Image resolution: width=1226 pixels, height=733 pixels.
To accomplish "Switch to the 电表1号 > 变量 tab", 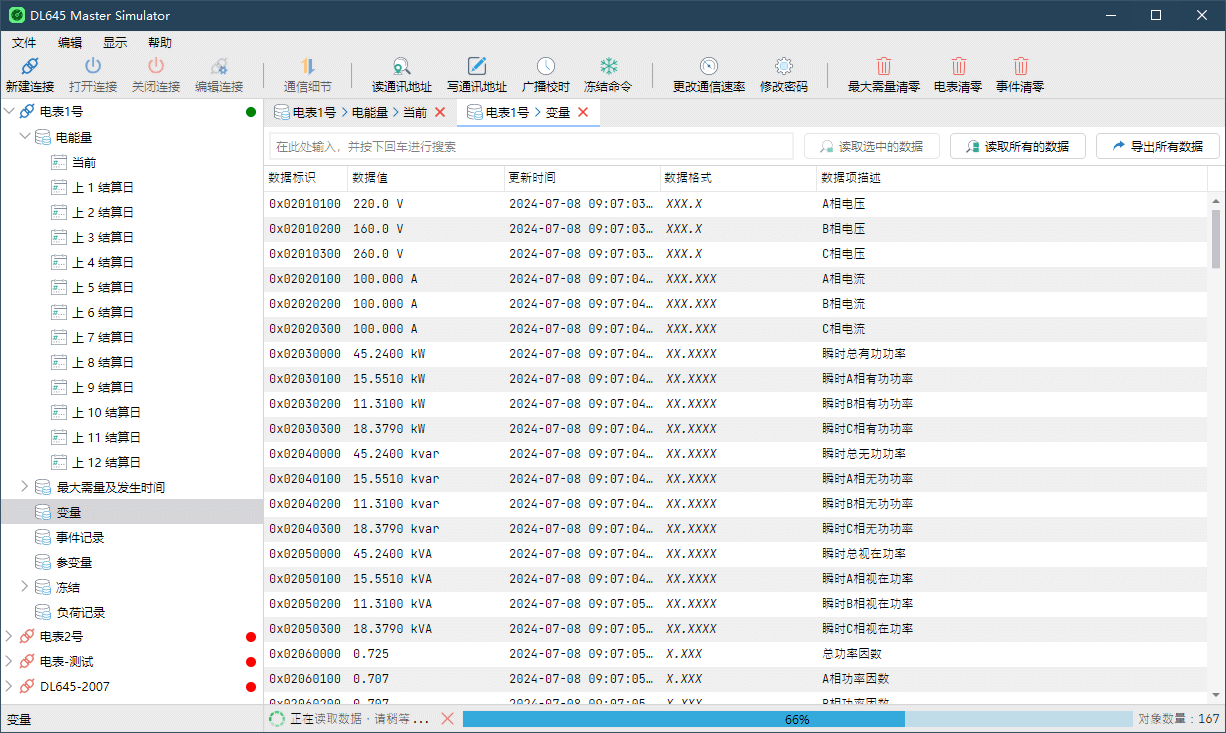I will click(x=528, y=112).
